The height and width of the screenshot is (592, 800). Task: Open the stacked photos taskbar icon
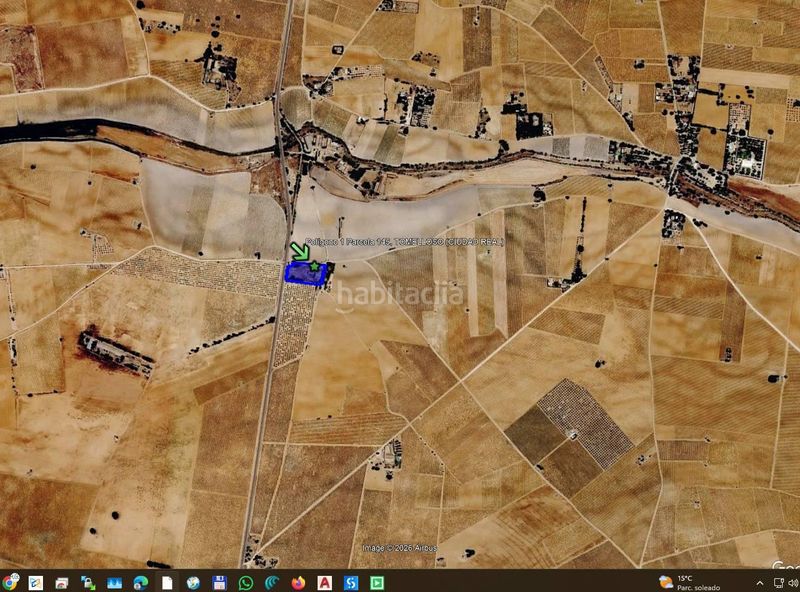(62, 582)
